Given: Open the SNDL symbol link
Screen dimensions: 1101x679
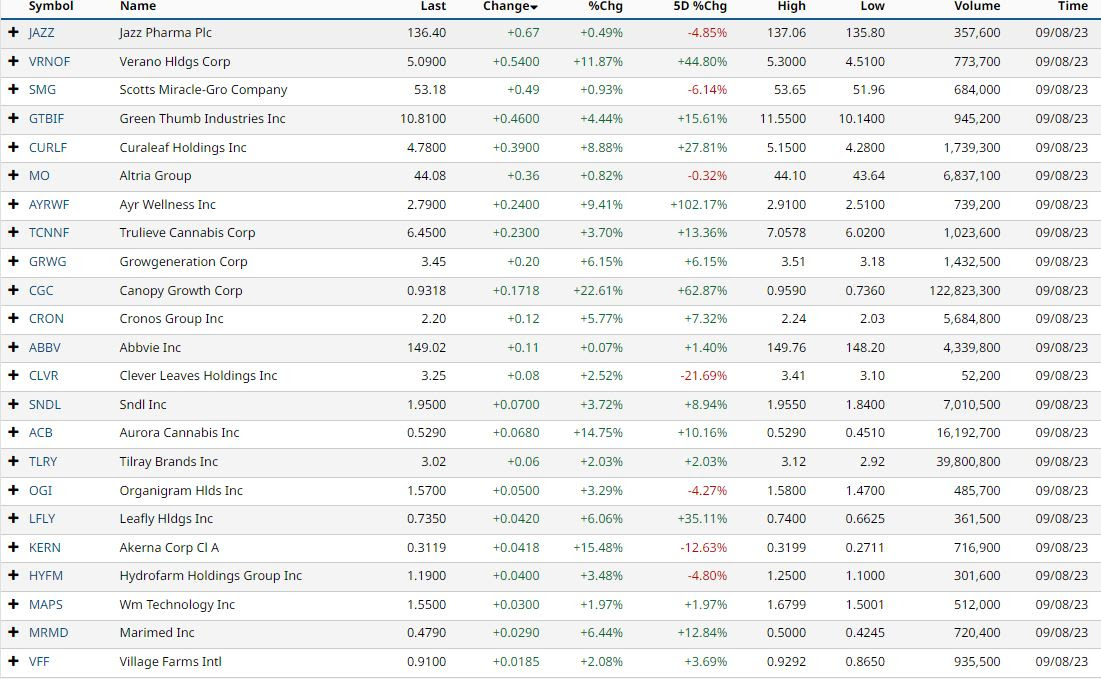Looking at the screenshot, I should 45,404.
